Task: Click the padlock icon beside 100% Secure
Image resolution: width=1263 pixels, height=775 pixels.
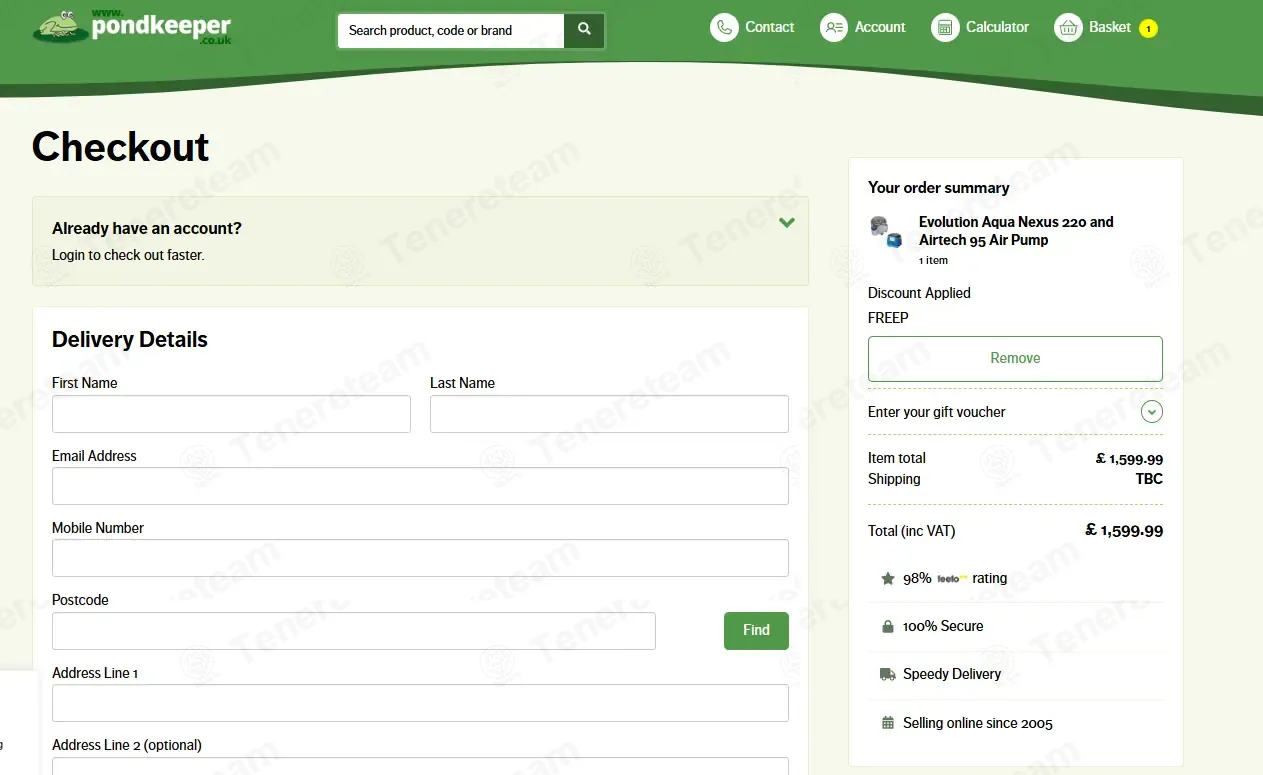Action: click(888, 626)
